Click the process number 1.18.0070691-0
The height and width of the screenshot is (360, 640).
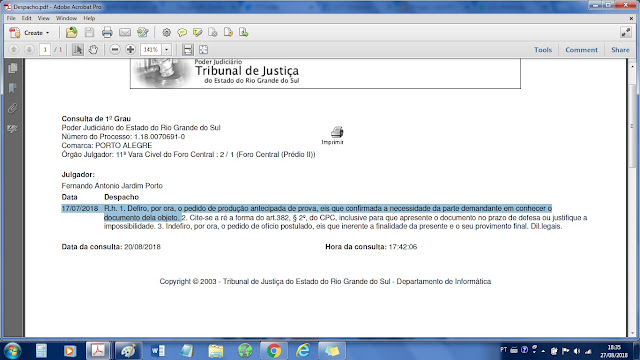click(x=160, y=137)
